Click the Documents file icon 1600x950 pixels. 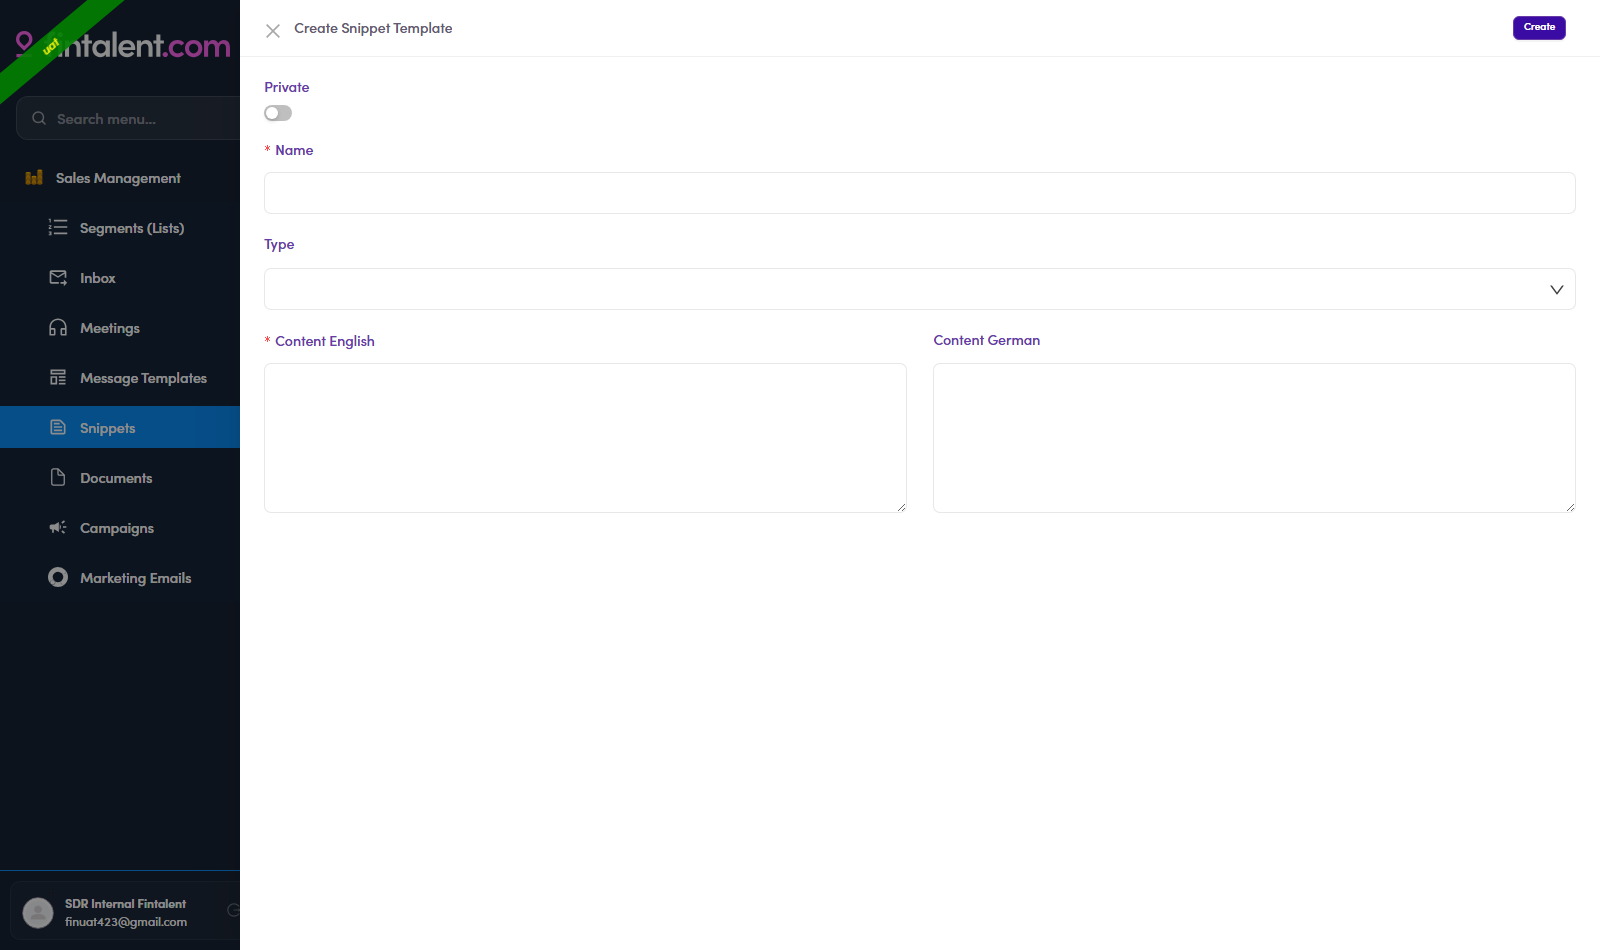(58, 477)
